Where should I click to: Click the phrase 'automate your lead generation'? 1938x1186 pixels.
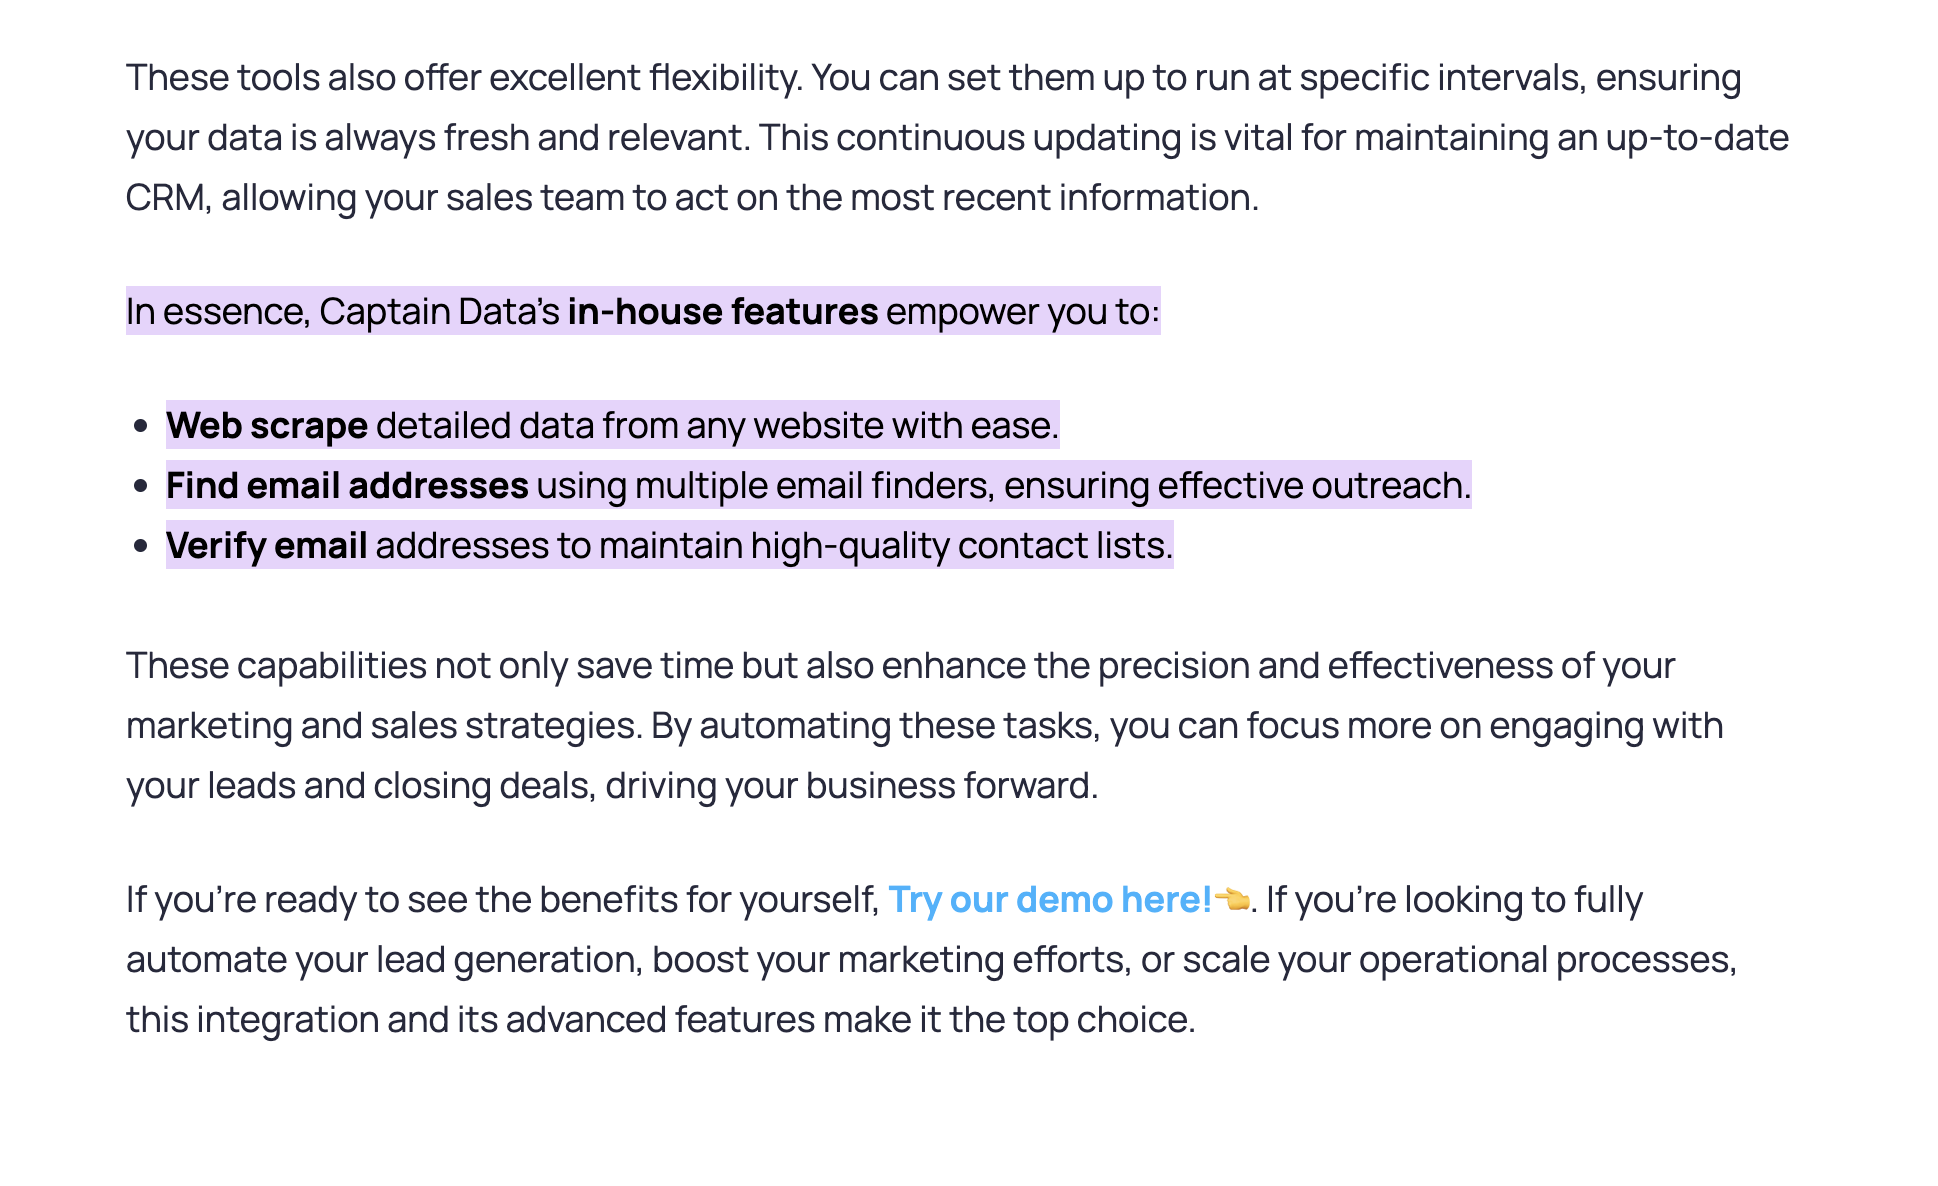[x=381, y=960]
